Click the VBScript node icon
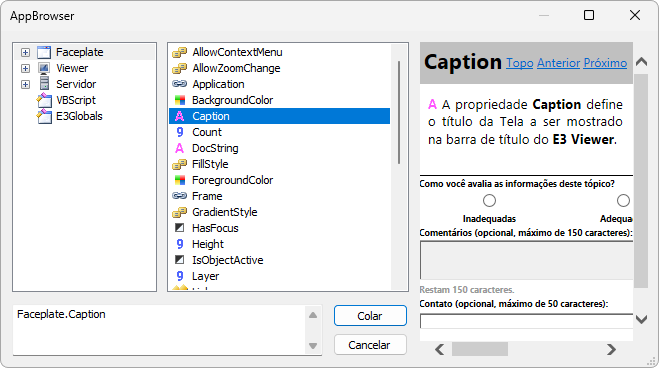Viewport: 659px width, 368px height. pyautogui.click(x=44, y=100)
